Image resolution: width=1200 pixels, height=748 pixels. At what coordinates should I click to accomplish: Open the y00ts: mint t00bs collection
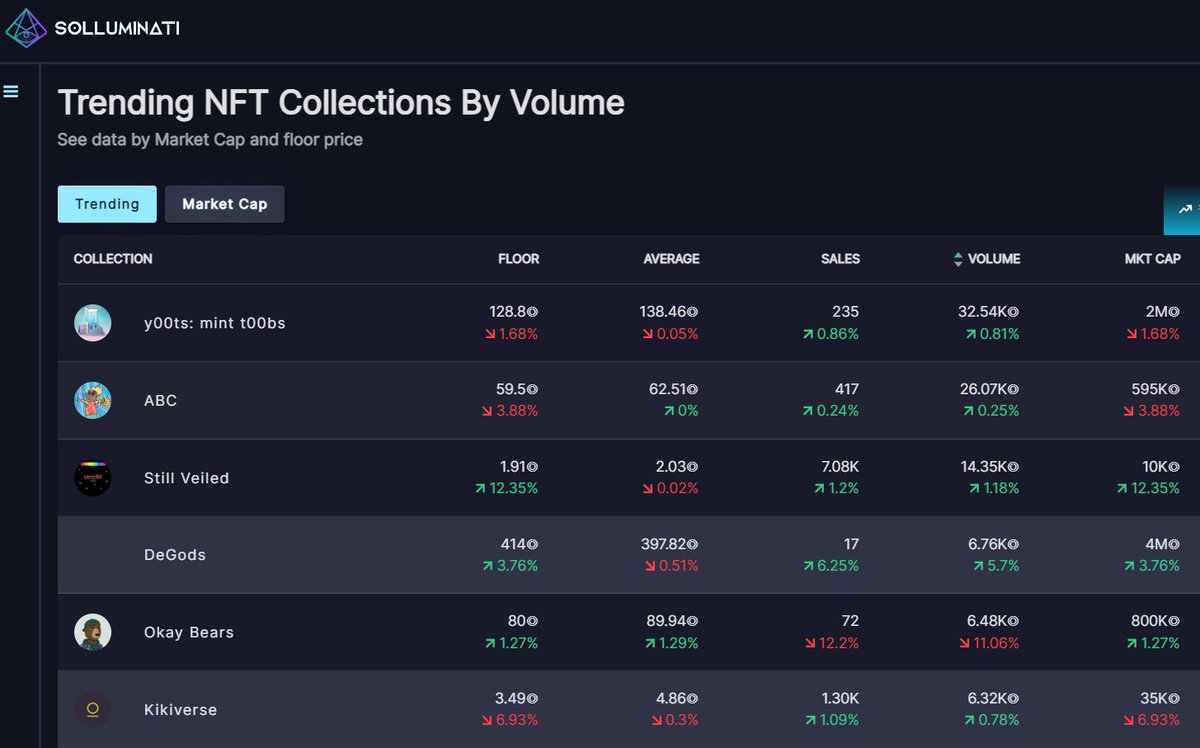point(215,323)
